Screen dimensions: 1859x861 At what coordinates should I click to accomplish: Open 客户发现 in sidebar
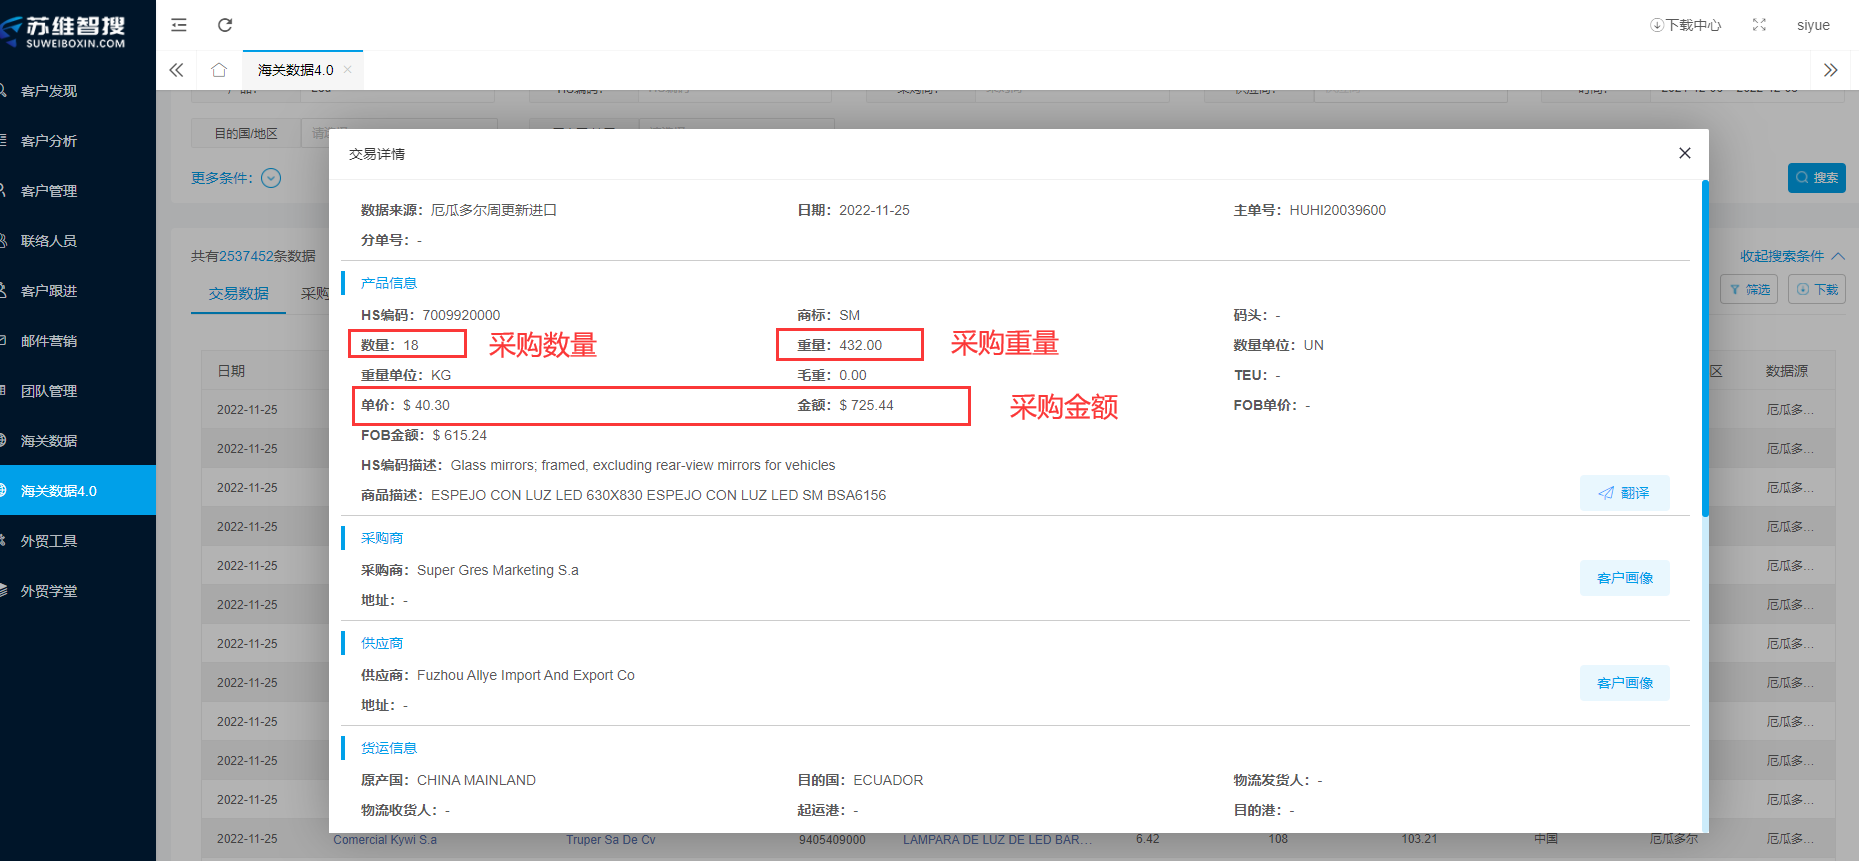pyautogui.click(x=78, y=91)
